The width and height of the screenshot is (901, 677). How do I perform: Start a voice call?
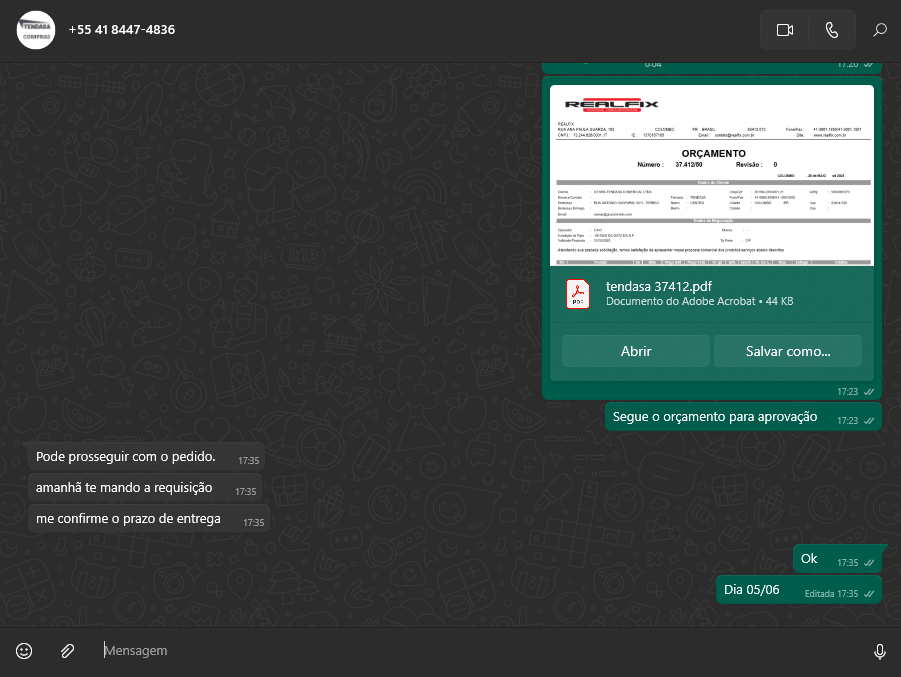pos(831,30)
